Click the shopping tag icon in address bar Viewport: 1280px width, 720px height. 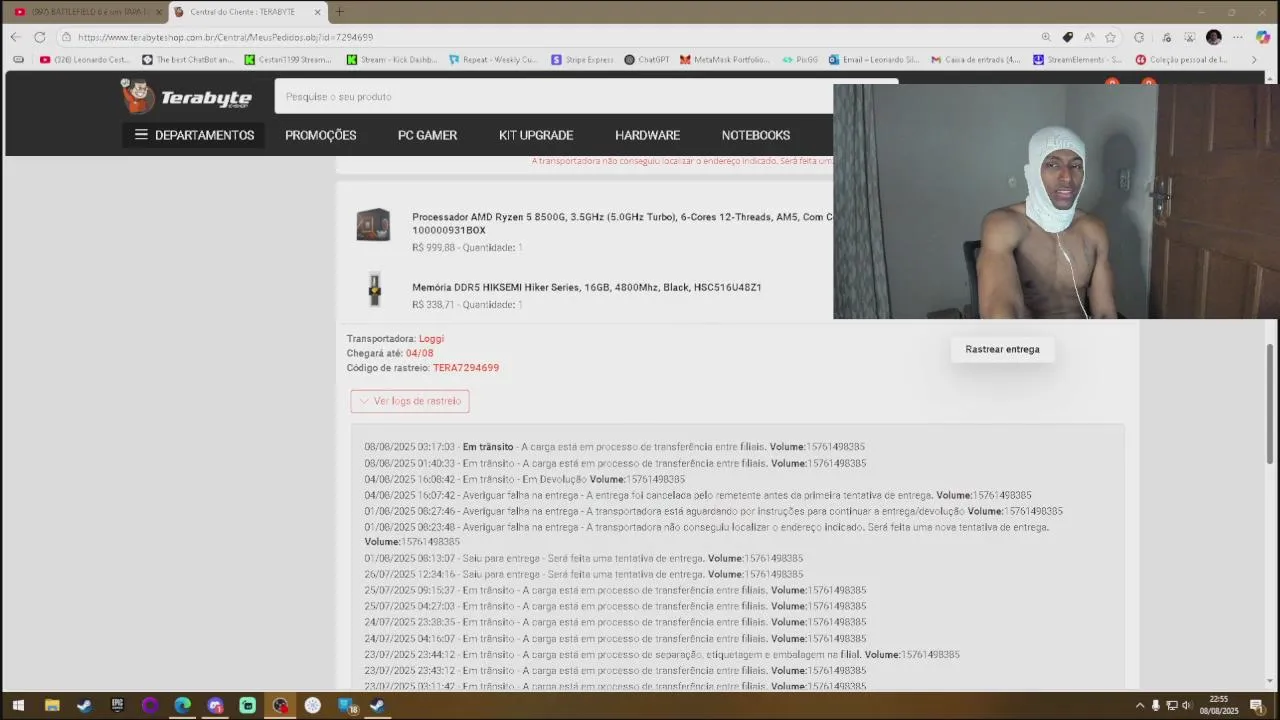(x=1068, y=37)
